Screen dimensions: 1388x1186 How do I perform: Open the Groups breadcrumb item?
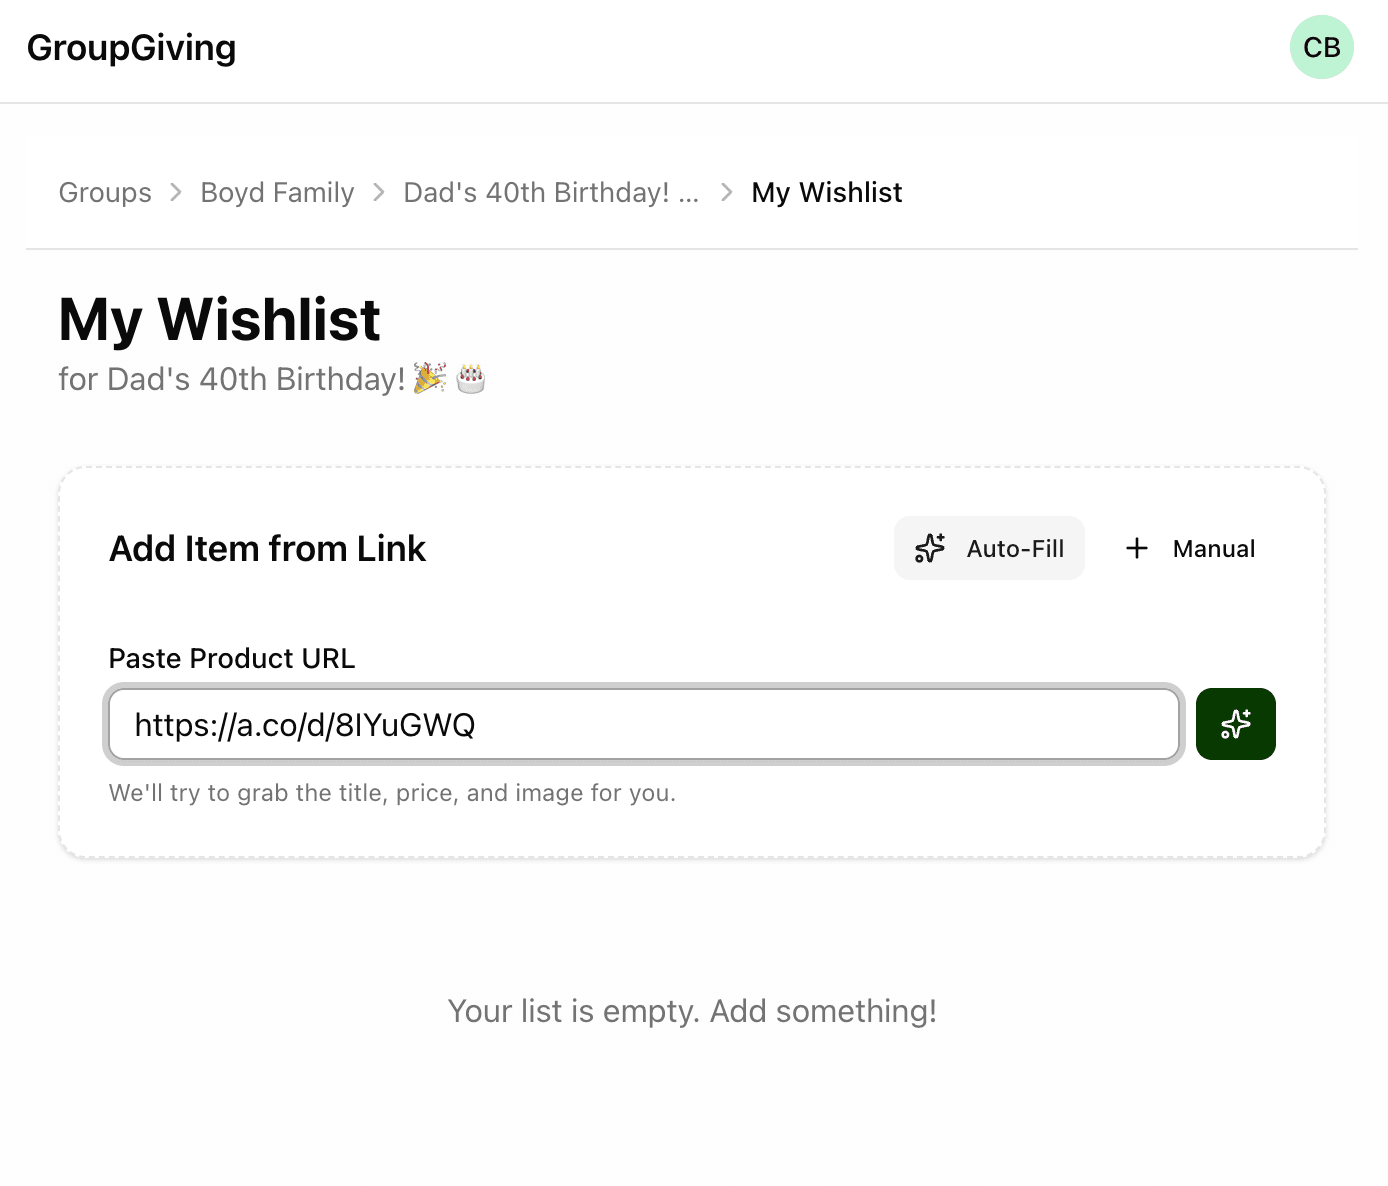105,192
